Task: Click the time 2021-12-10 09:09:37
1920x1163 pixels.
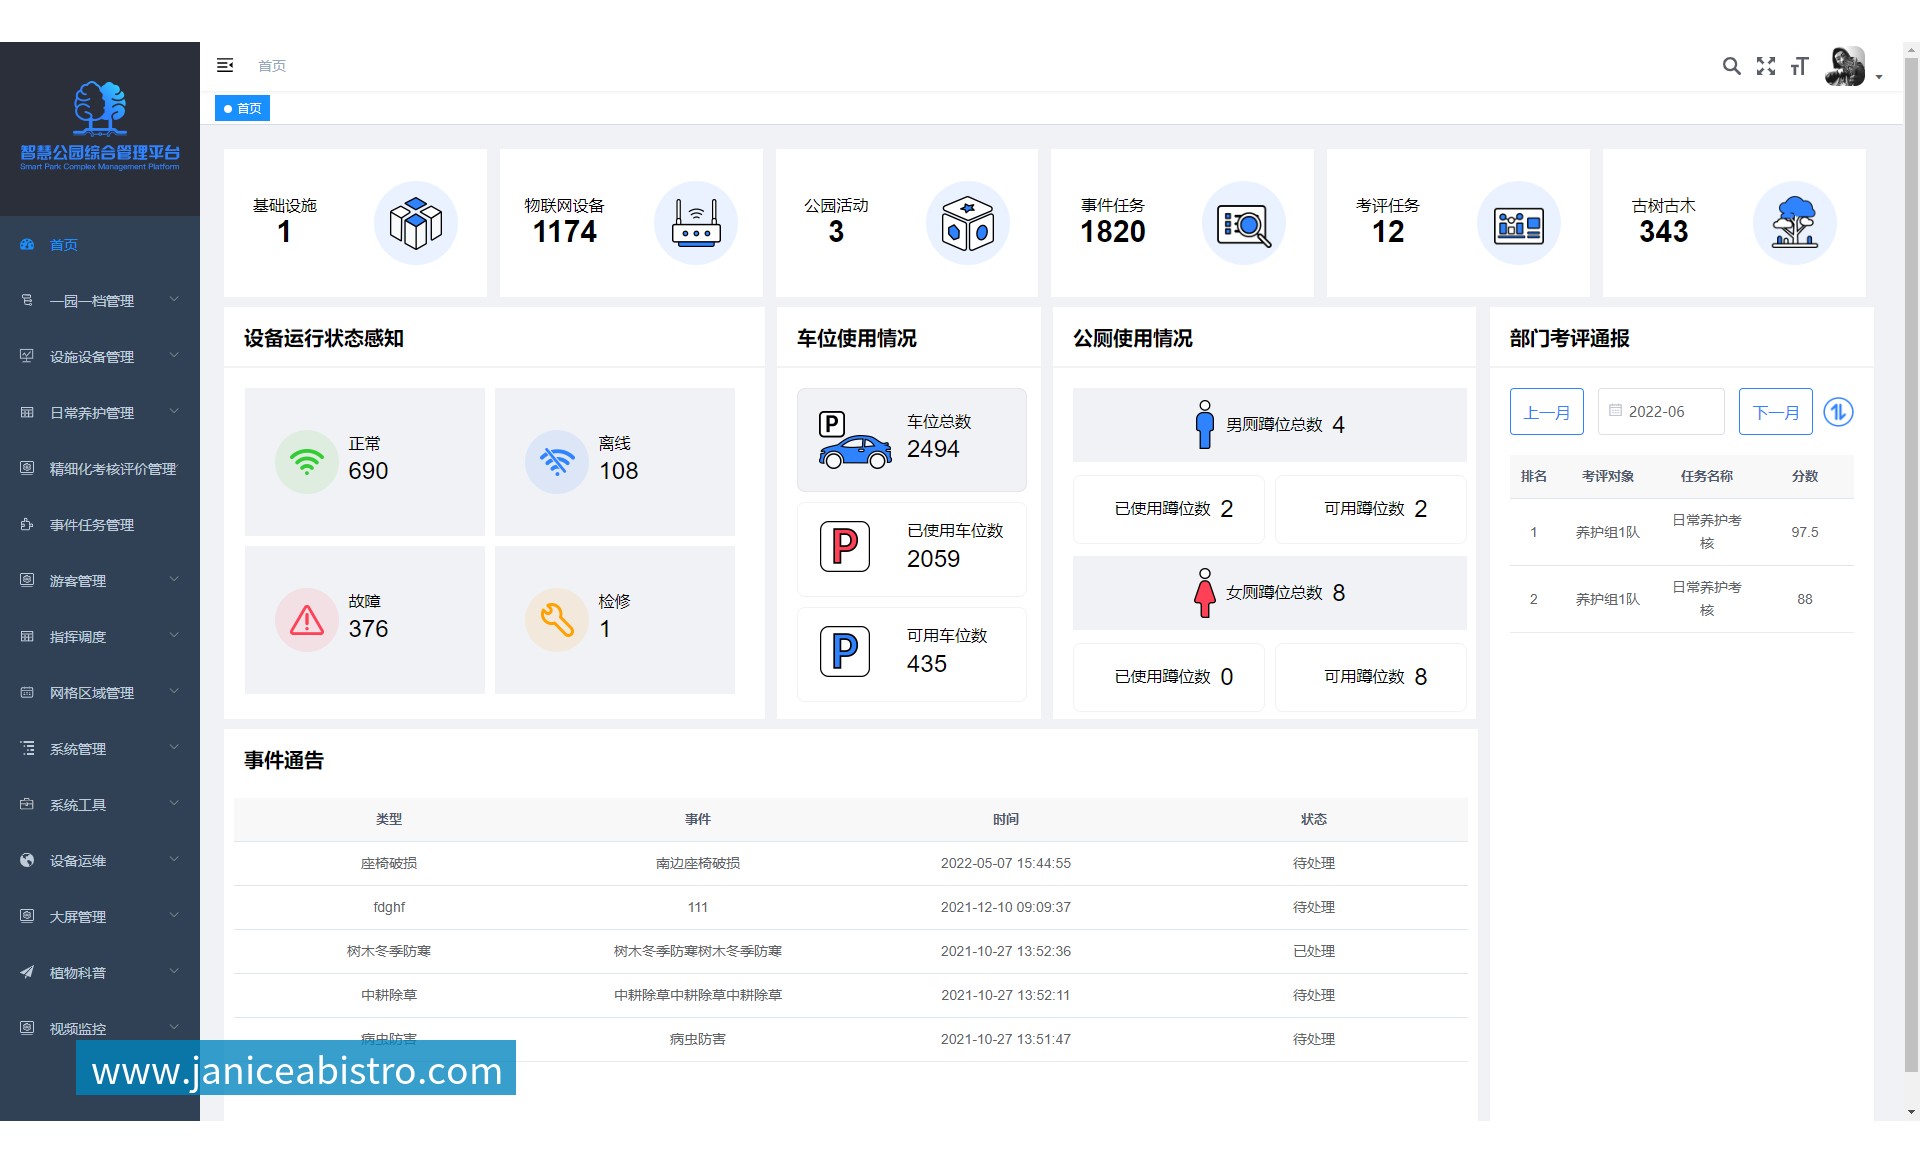Action: tap(1006, 907)
